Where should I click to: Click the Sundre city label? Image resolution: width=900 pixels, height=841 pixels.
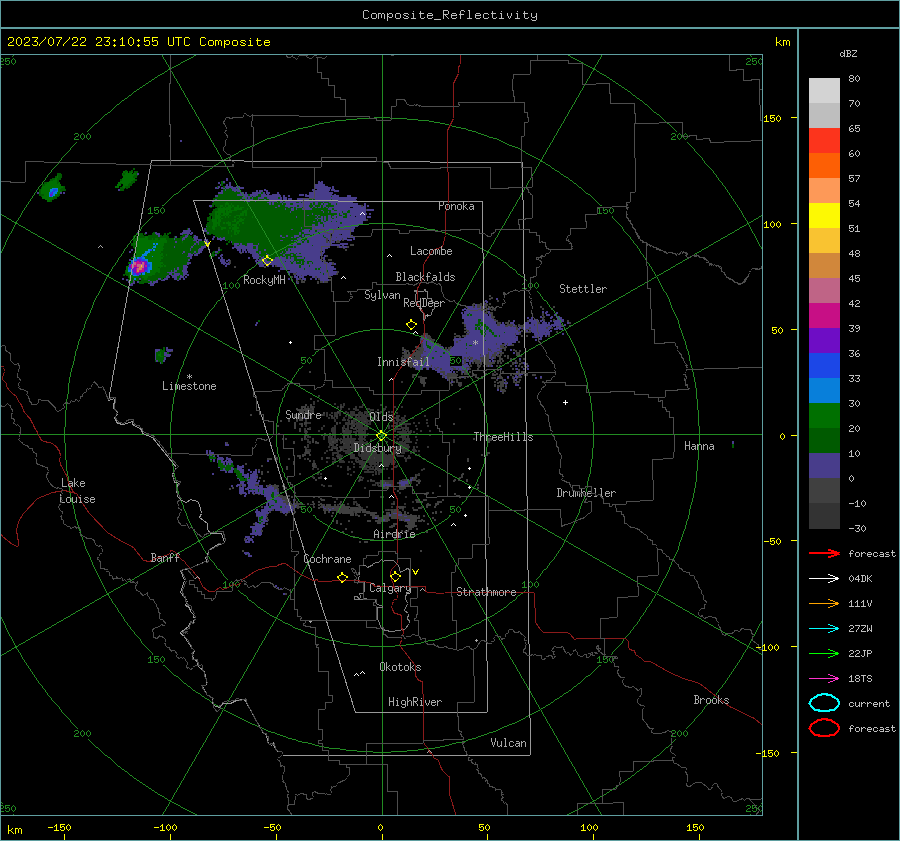pyautogui.click(x=303, y=414)
